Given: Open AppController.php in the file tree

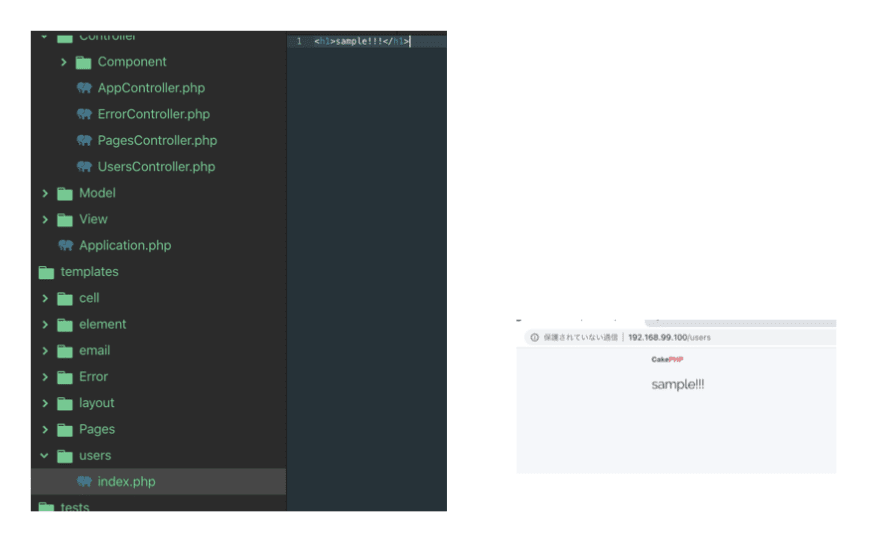Looking at the screenshot, I should click(x=151, y=88).
